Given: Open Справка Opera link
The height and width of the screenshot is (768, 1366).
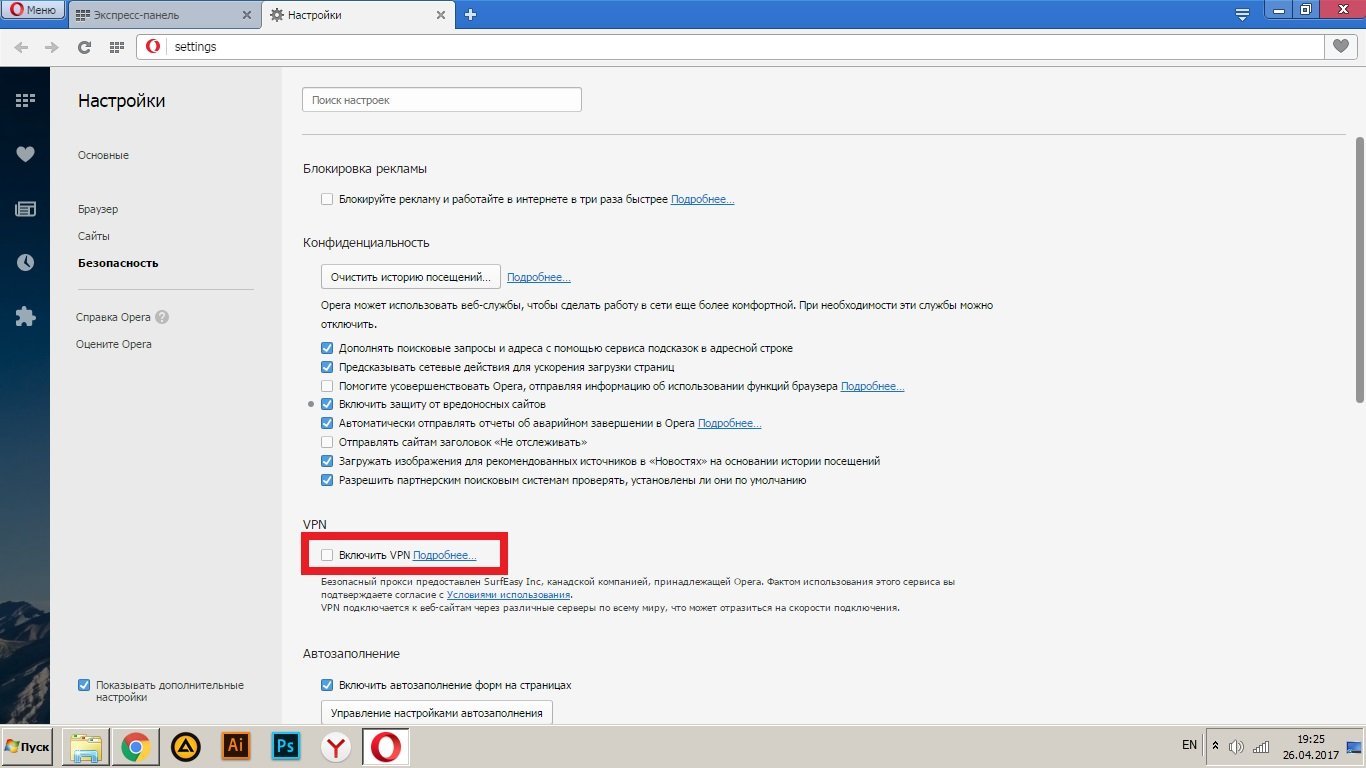Looking at the screenshot, I should click(113, 317).
